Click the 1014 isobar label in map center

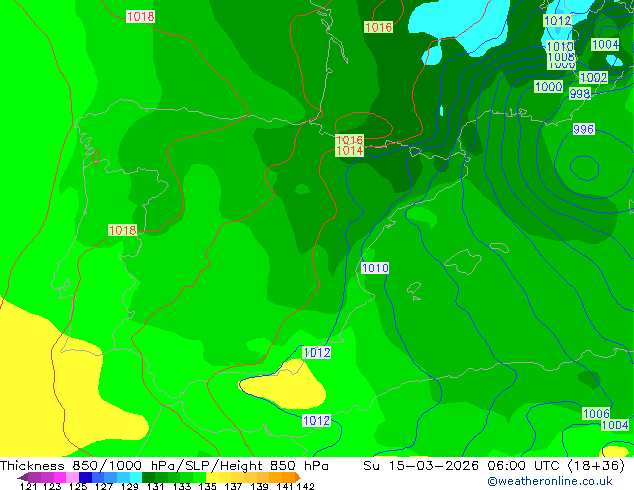349,151
